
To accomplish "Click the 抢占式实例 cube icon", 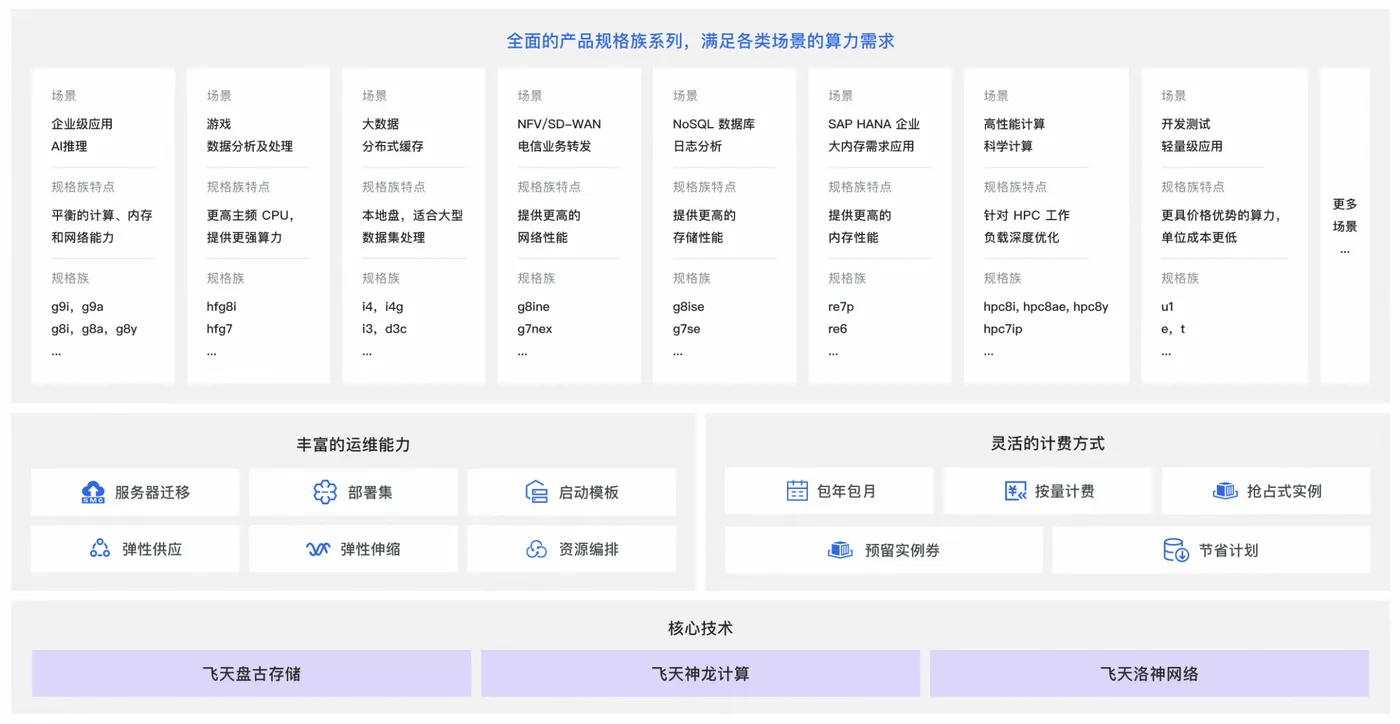I will click(1225, 491).
